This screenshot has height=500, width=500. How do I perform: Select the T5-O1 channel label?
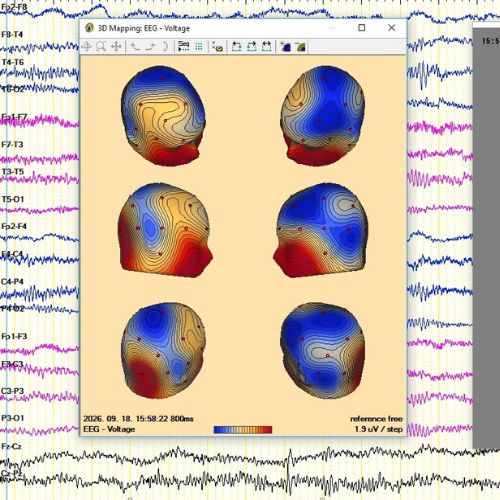pos(13,199)
